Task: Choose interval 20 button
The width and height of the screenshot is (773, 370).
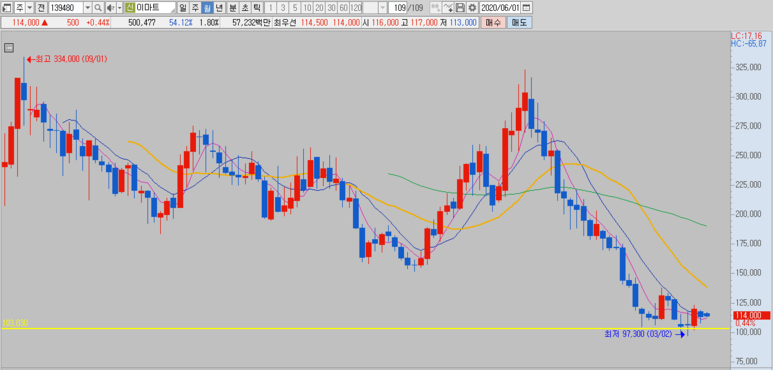Action: 319,7
